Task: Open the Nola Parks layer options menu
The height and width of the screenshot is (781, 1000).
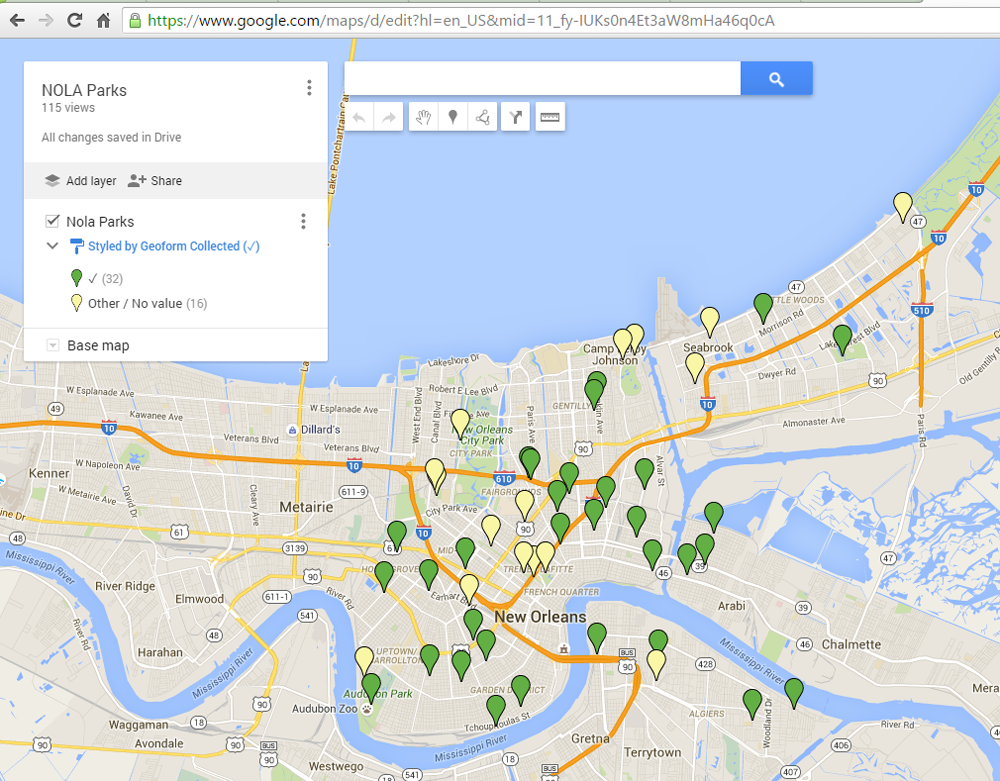Action: tap(303, 221)
